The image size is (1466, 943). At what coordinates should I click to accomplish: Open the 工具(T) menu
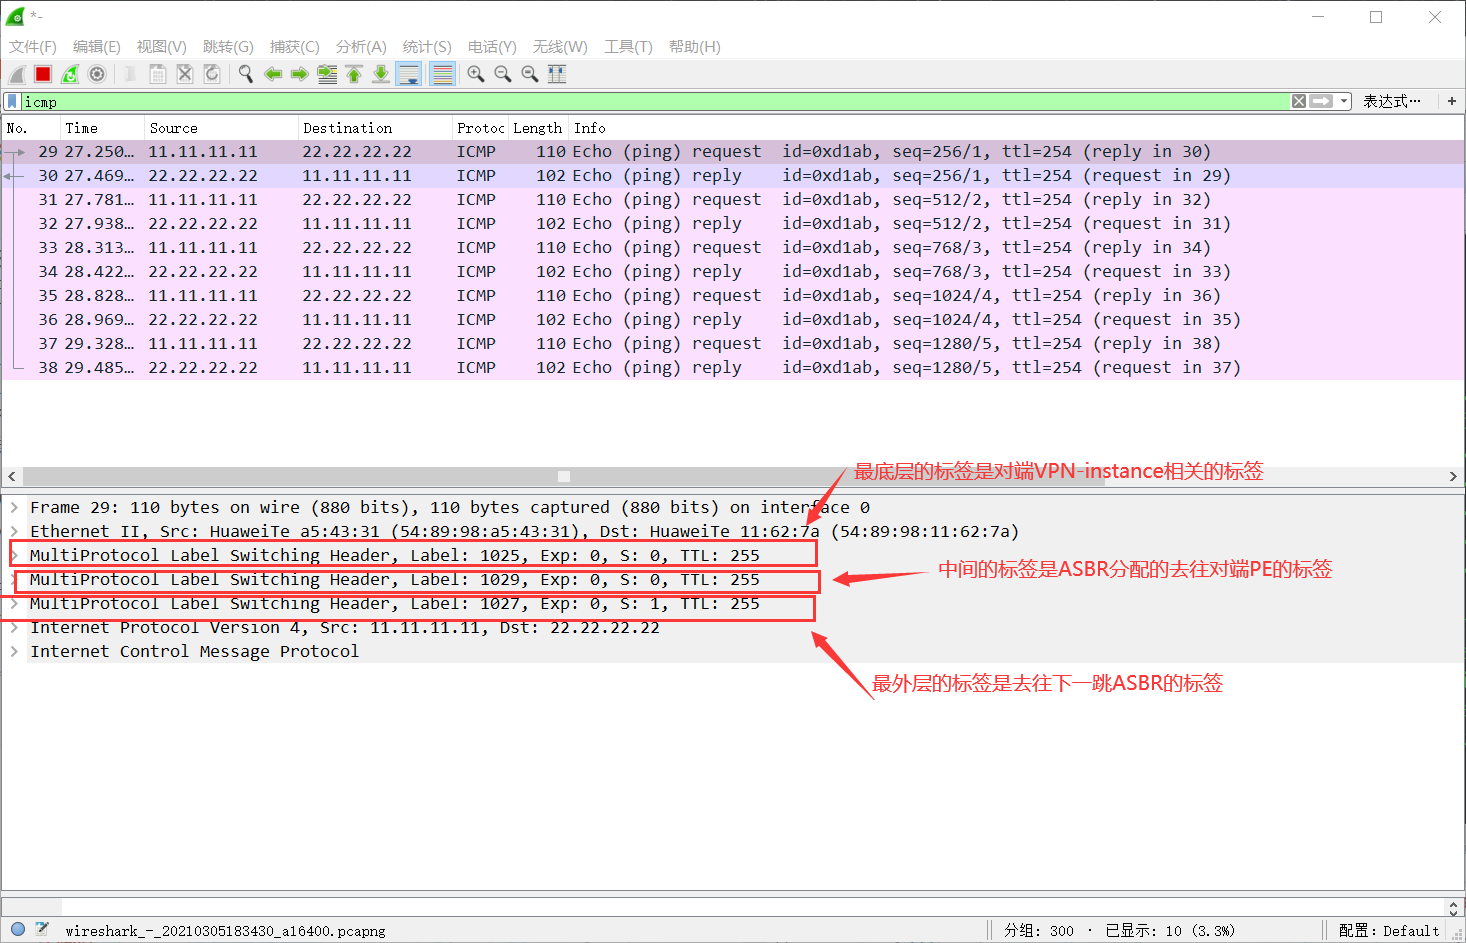[628, 47]
